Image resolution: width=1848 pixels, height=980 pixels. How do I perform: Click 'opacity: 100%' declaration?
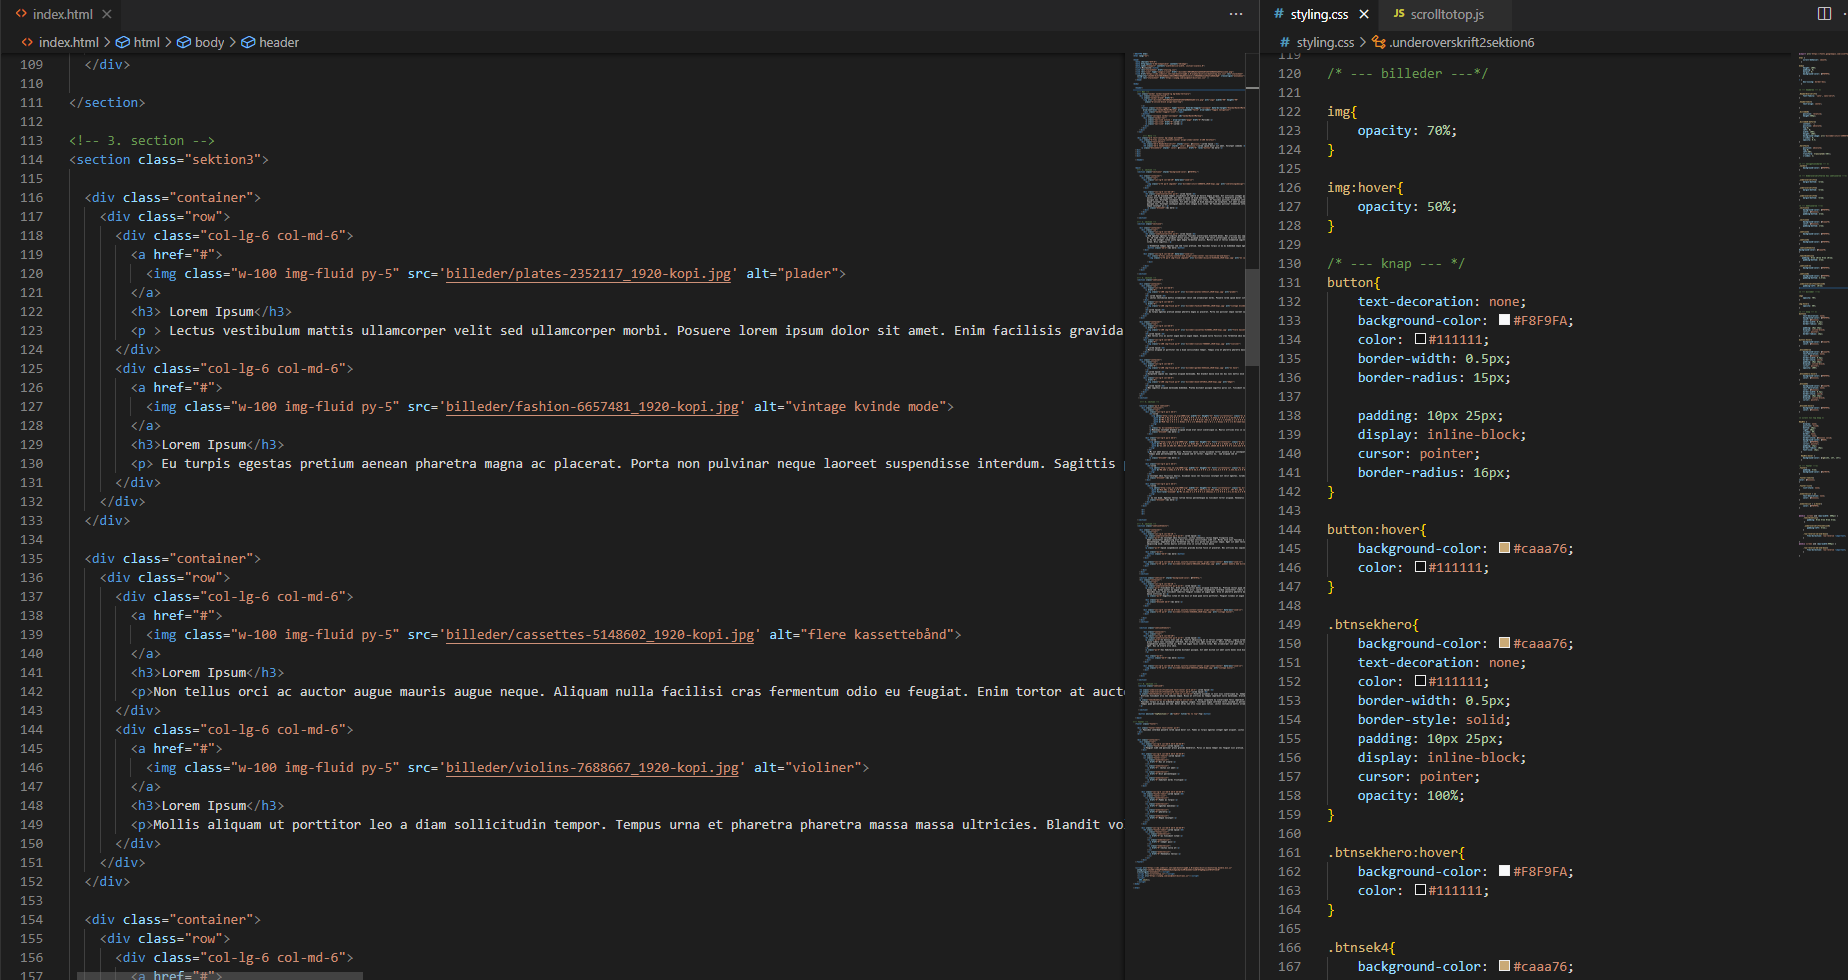click(x=1411, y=796)
